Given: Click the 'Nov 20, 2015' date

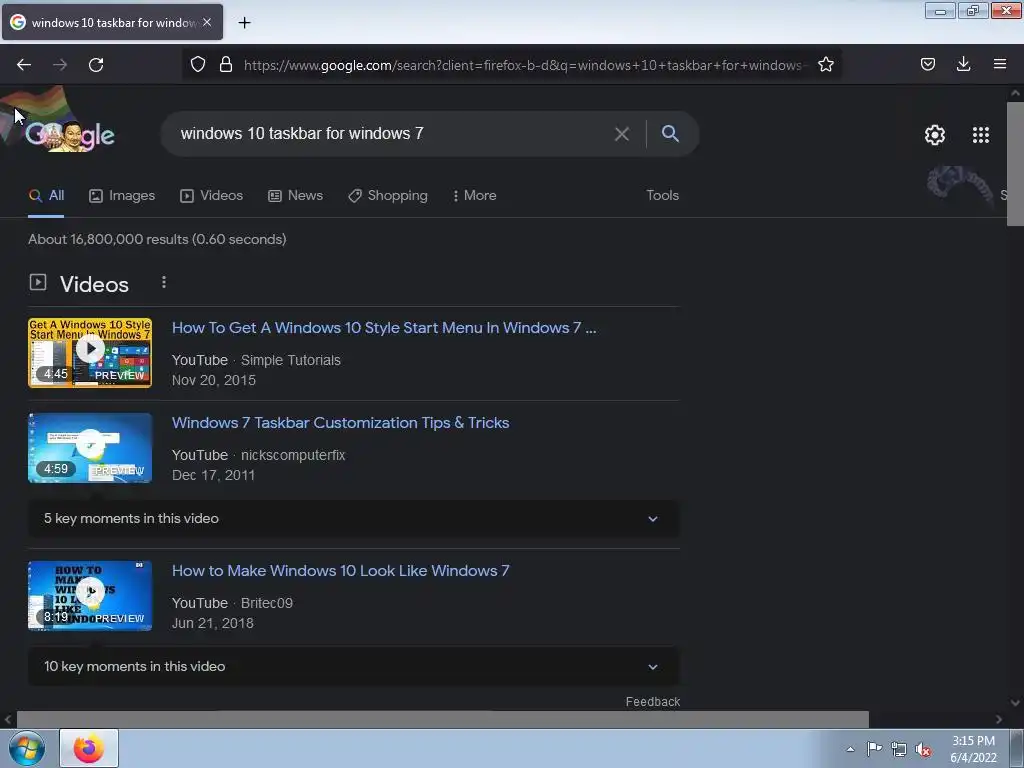Looking at the screenshot, I should (214, 380).
